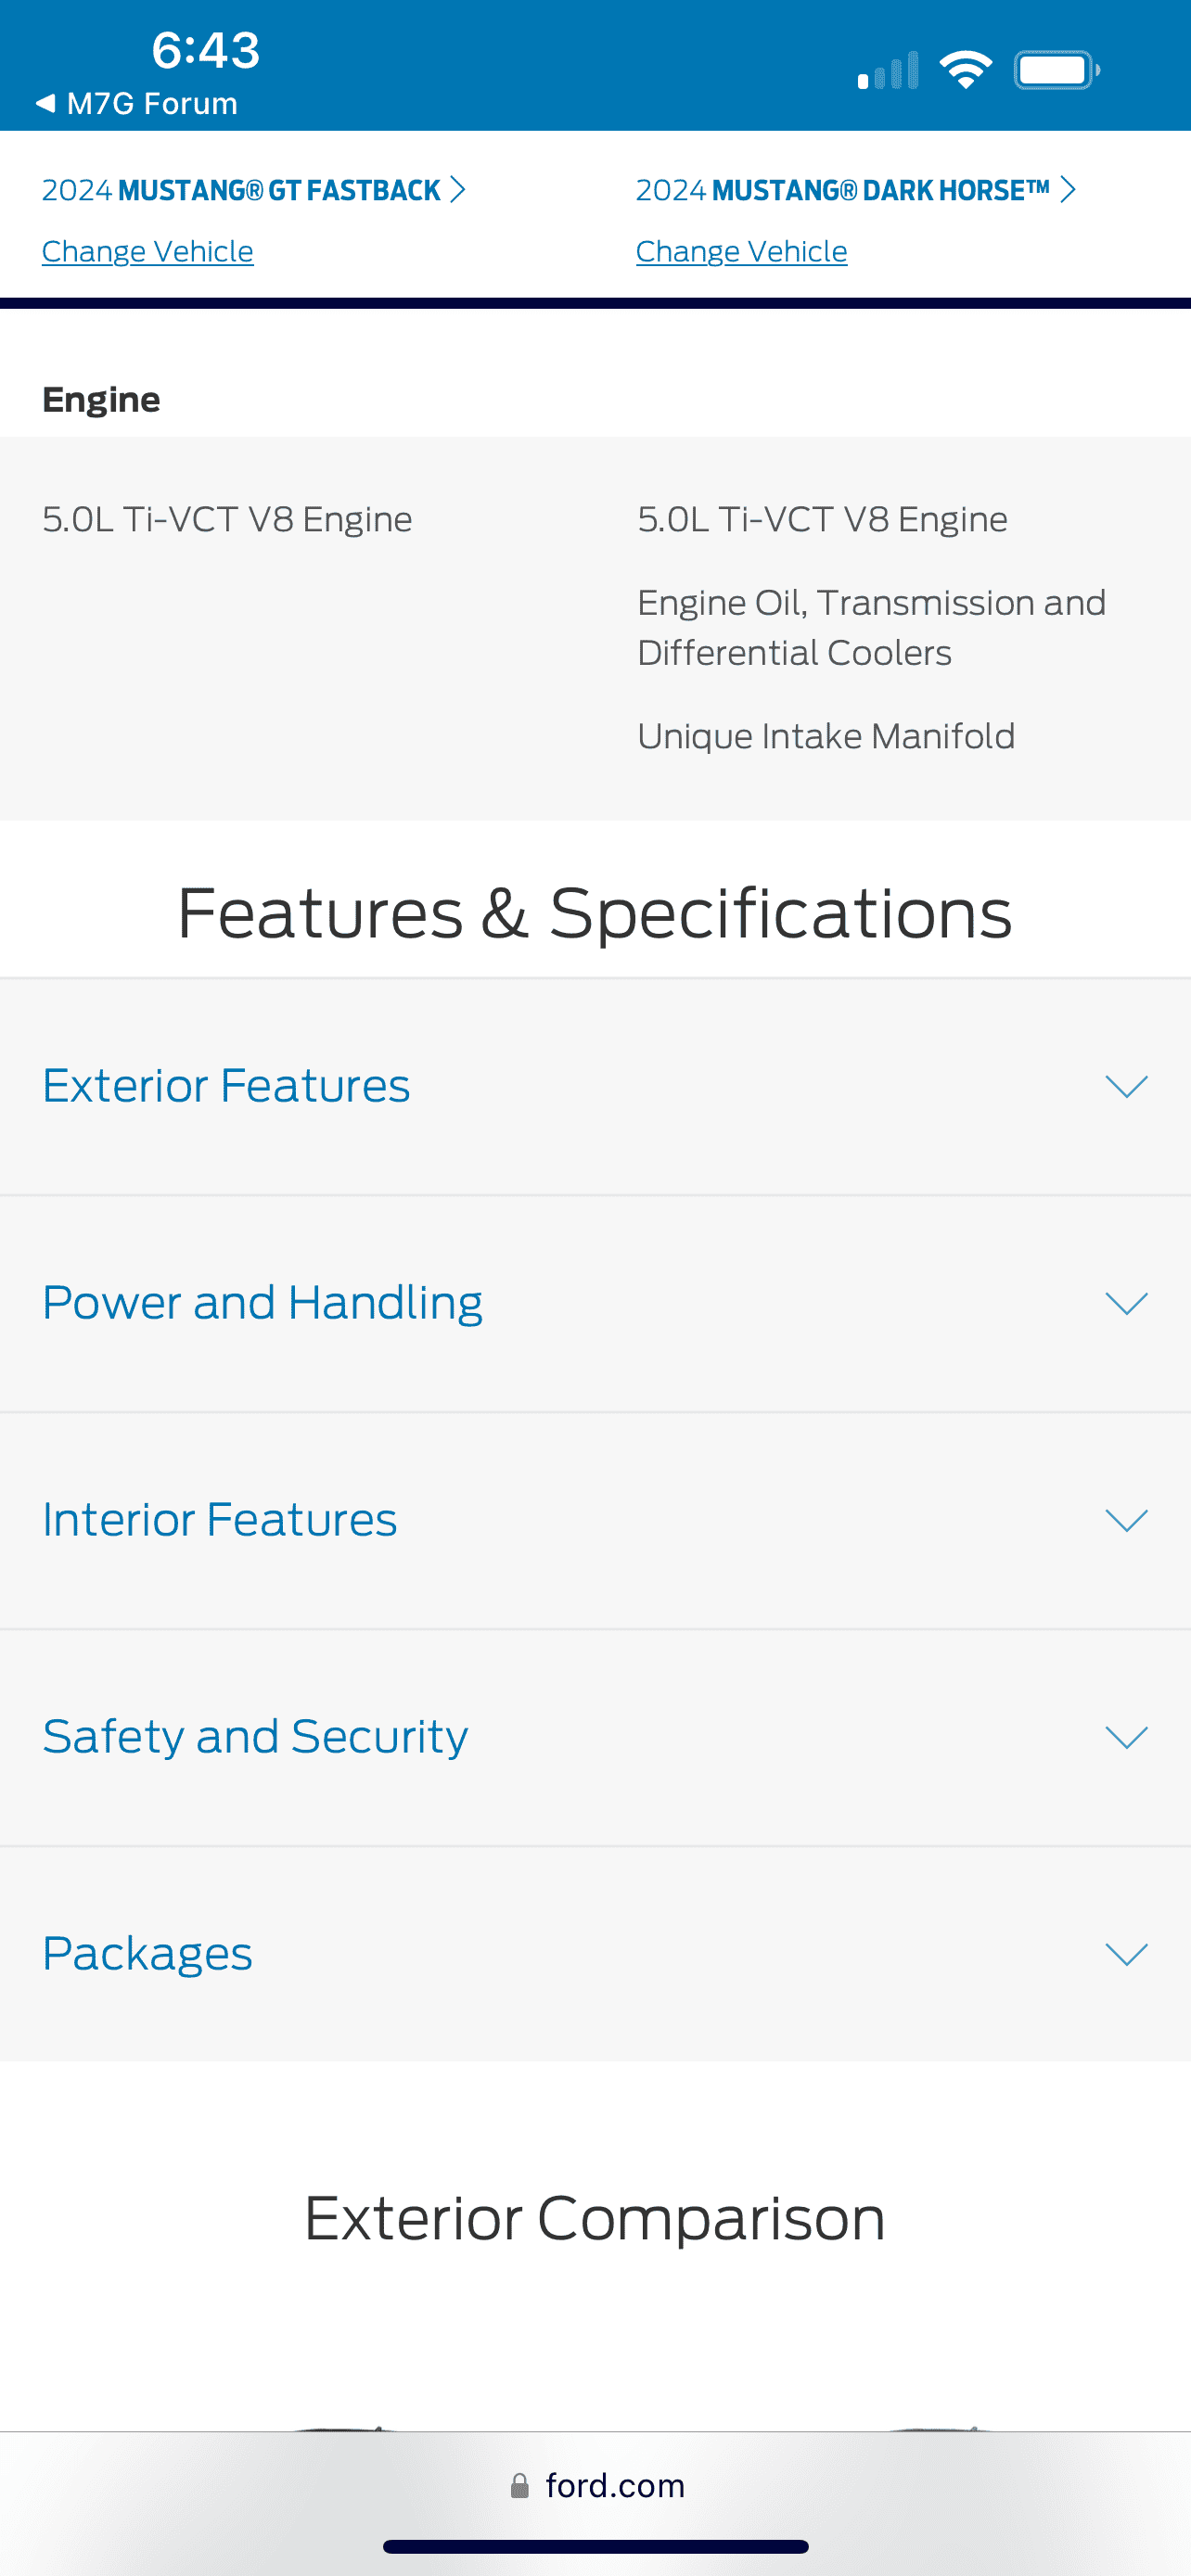Tap the ford.com address bar

click(x=596, y=2486)
